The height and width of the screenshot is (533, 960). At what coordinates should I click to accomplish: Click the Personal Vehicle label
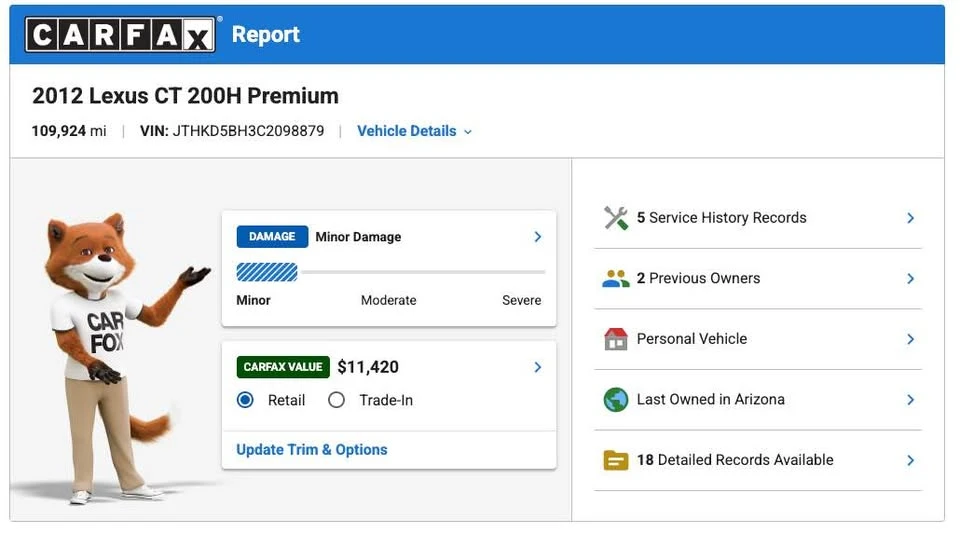[692, 339]
